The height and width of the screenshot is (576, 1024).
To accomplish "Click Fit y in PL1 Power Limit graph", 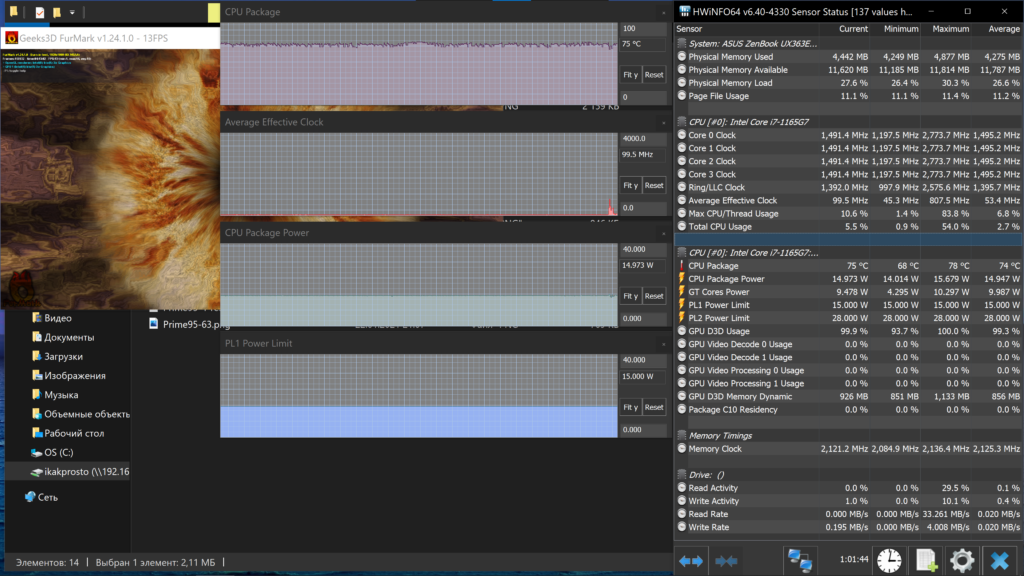I will tap(630, 407).
